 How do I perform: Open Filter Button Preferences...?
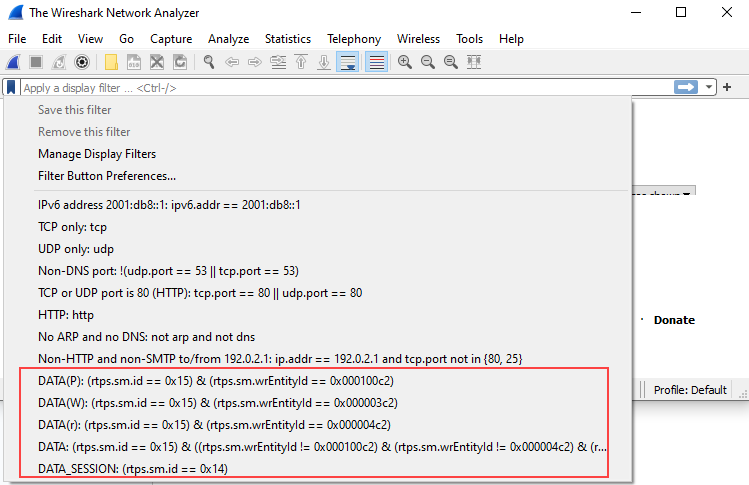(x=107, y=176)
